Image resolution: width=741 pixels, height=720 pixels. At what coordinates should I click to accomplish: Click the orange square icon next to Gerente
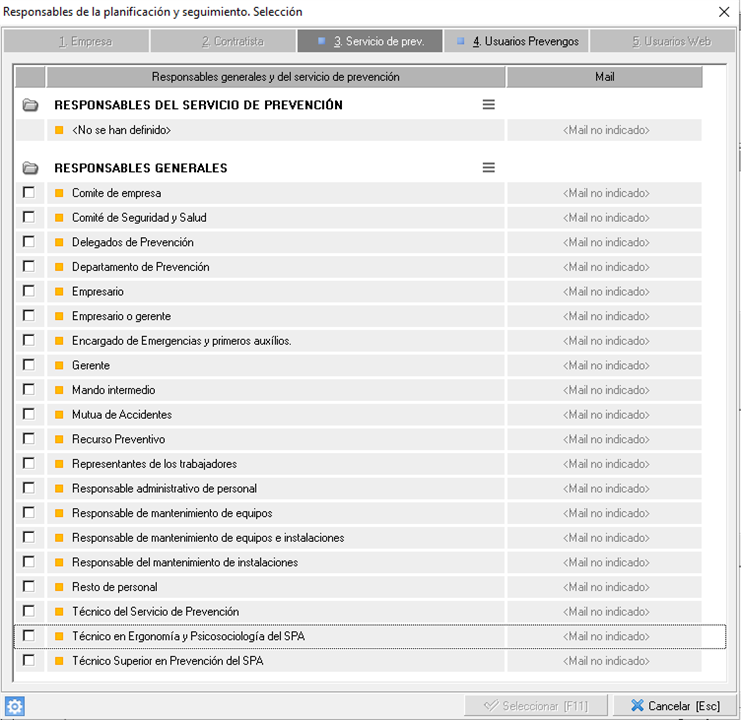tap(59, 366)
